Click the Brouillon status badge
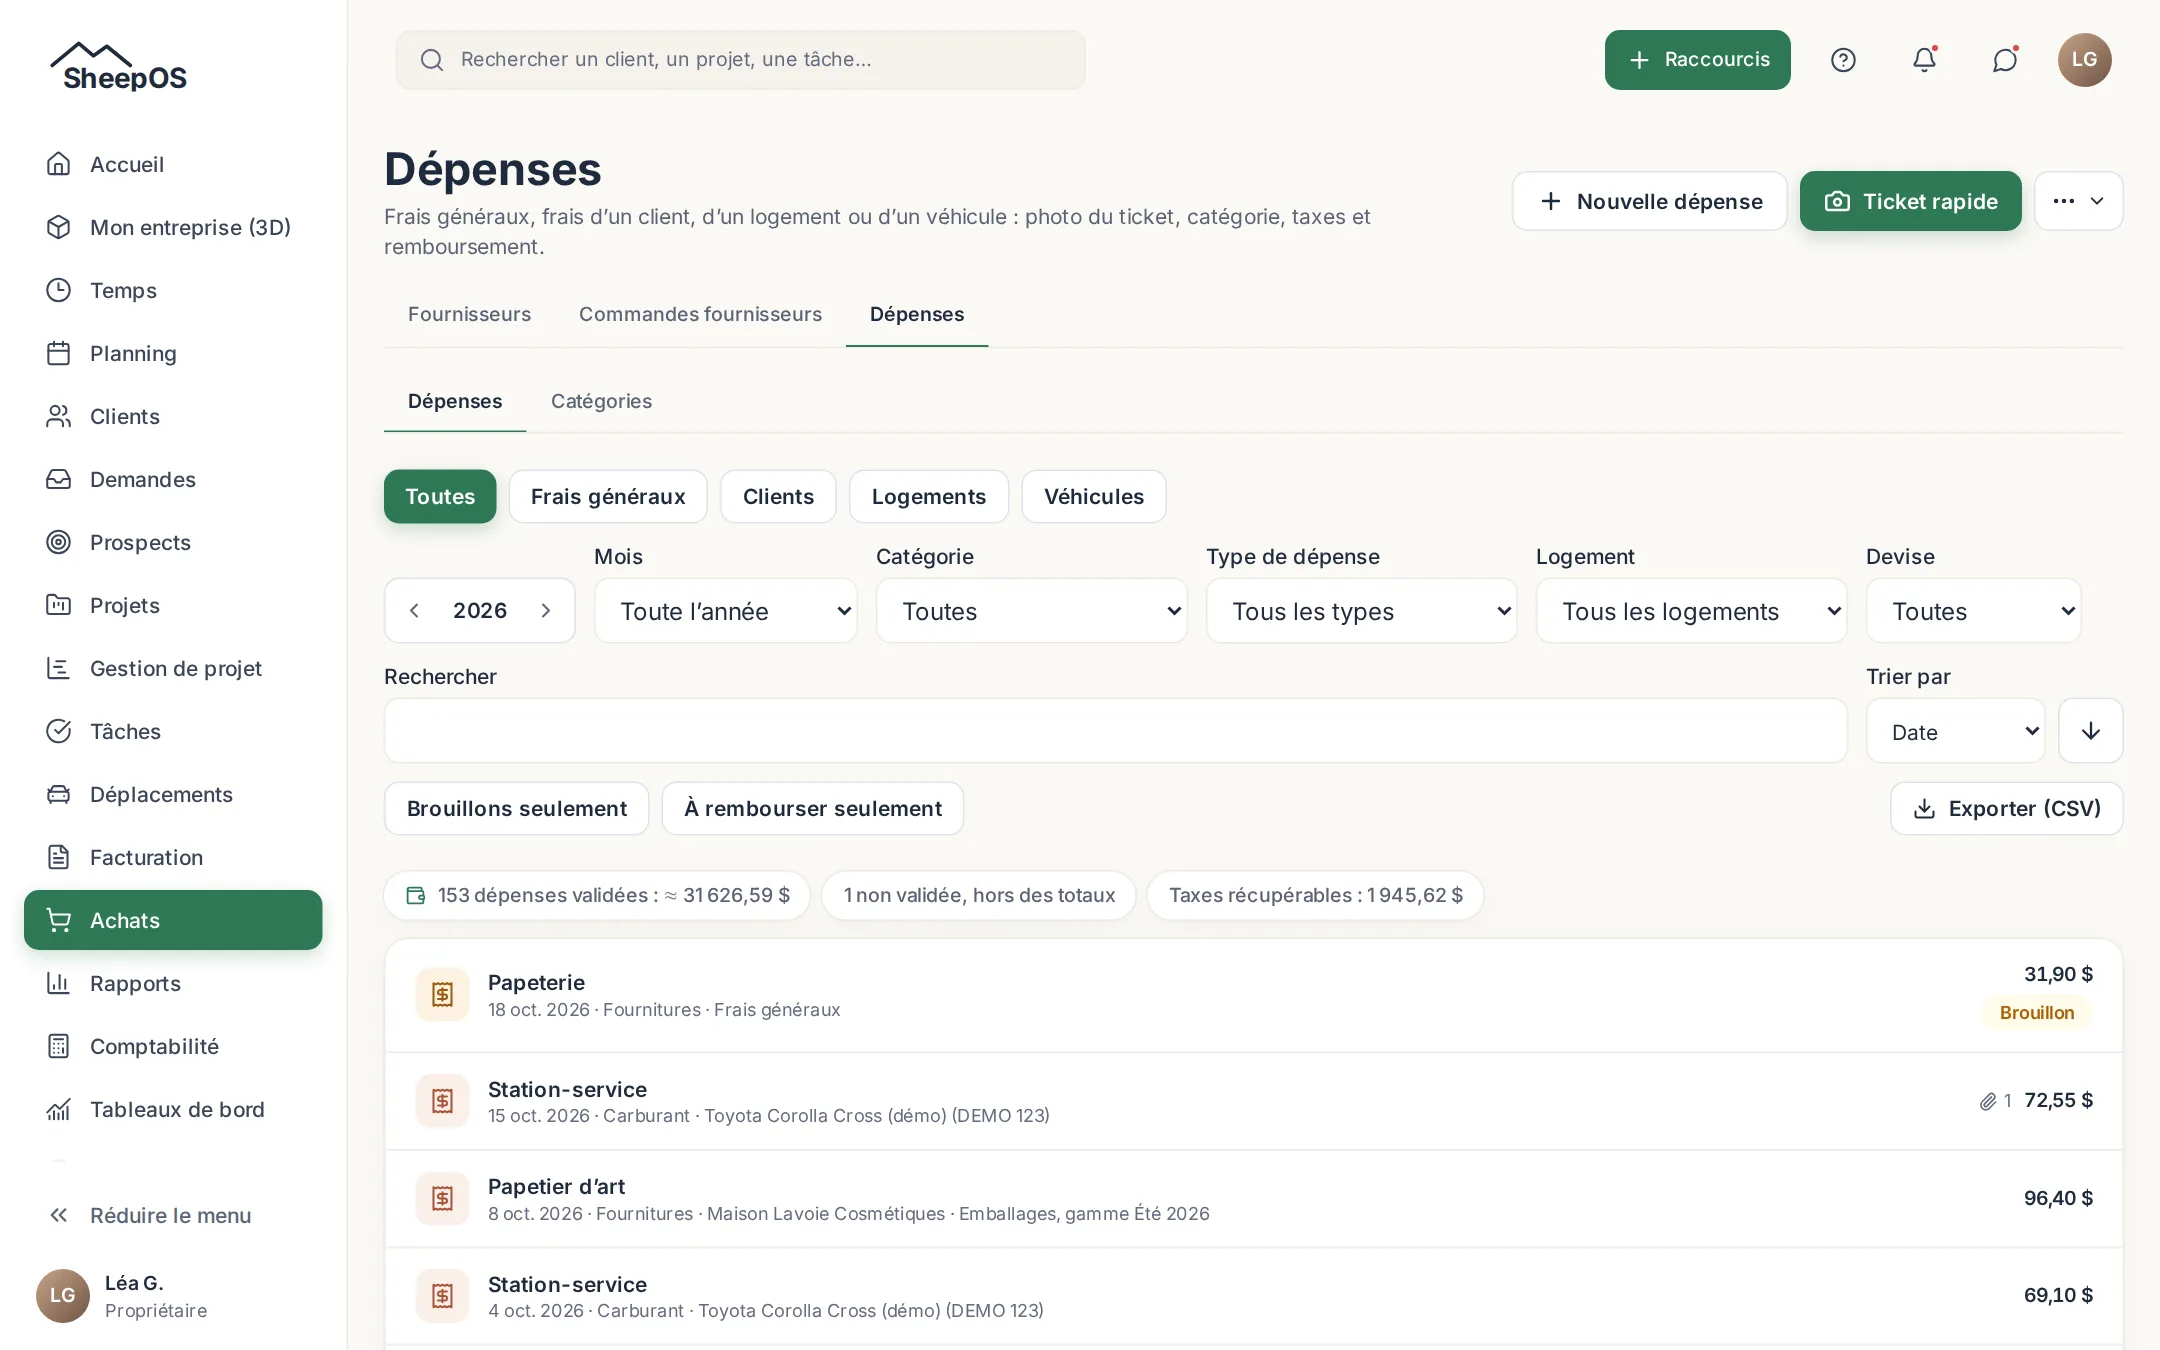 2037,1012
